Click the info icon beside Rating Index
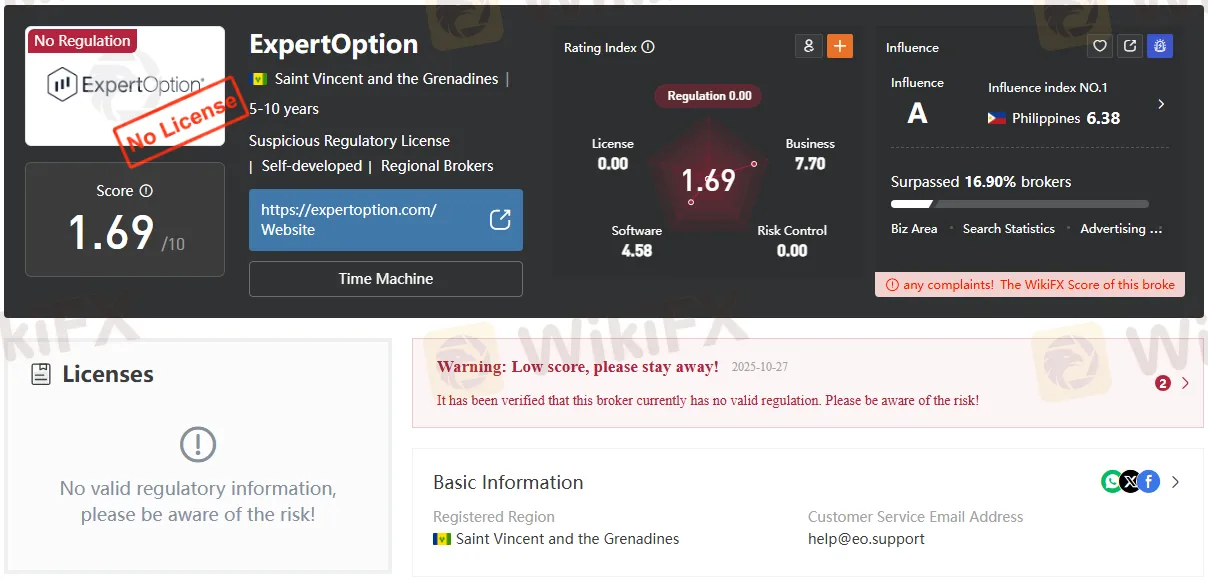Screen dimensions: 1208x581 pyautogui.click(x=648, y=47)
